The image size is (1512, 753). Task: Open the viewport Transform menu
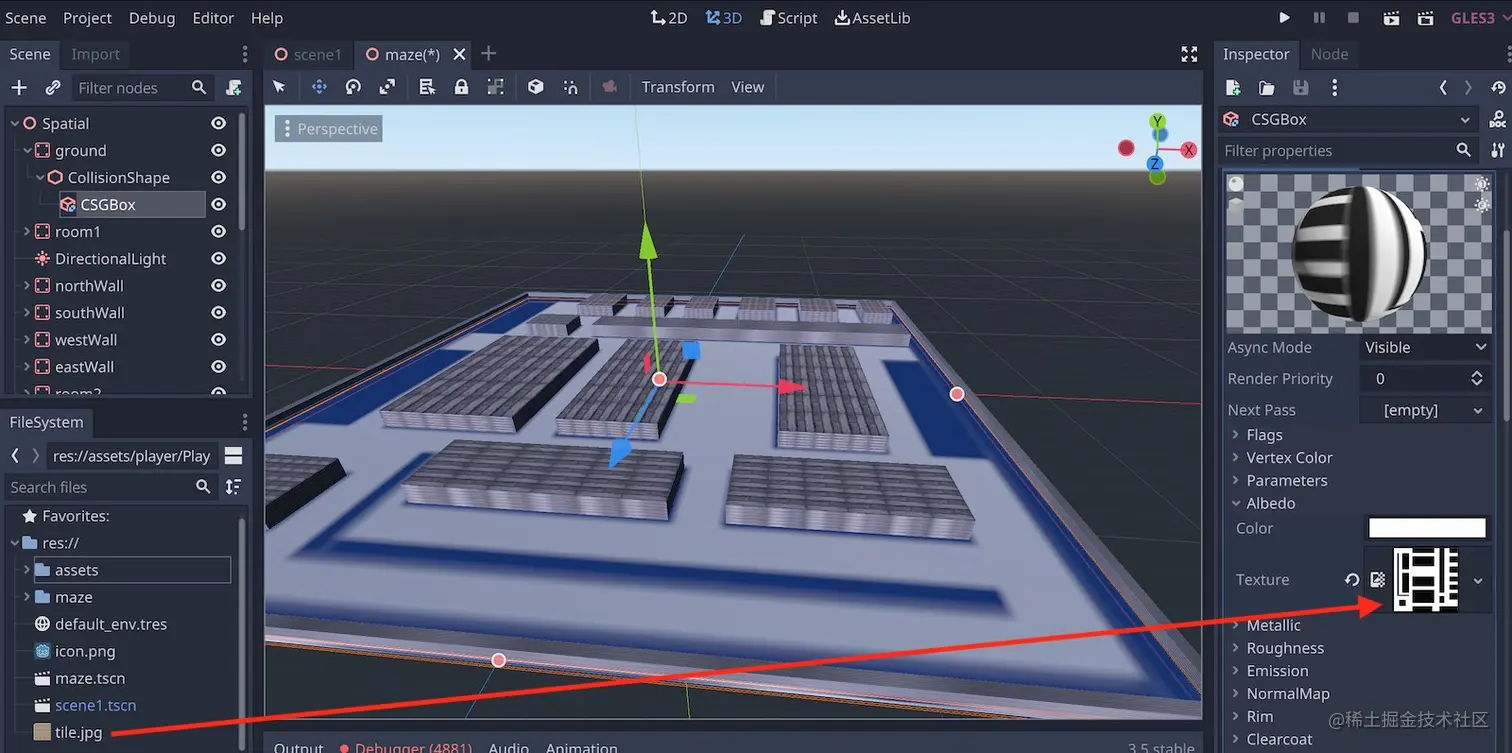point(678,87)
